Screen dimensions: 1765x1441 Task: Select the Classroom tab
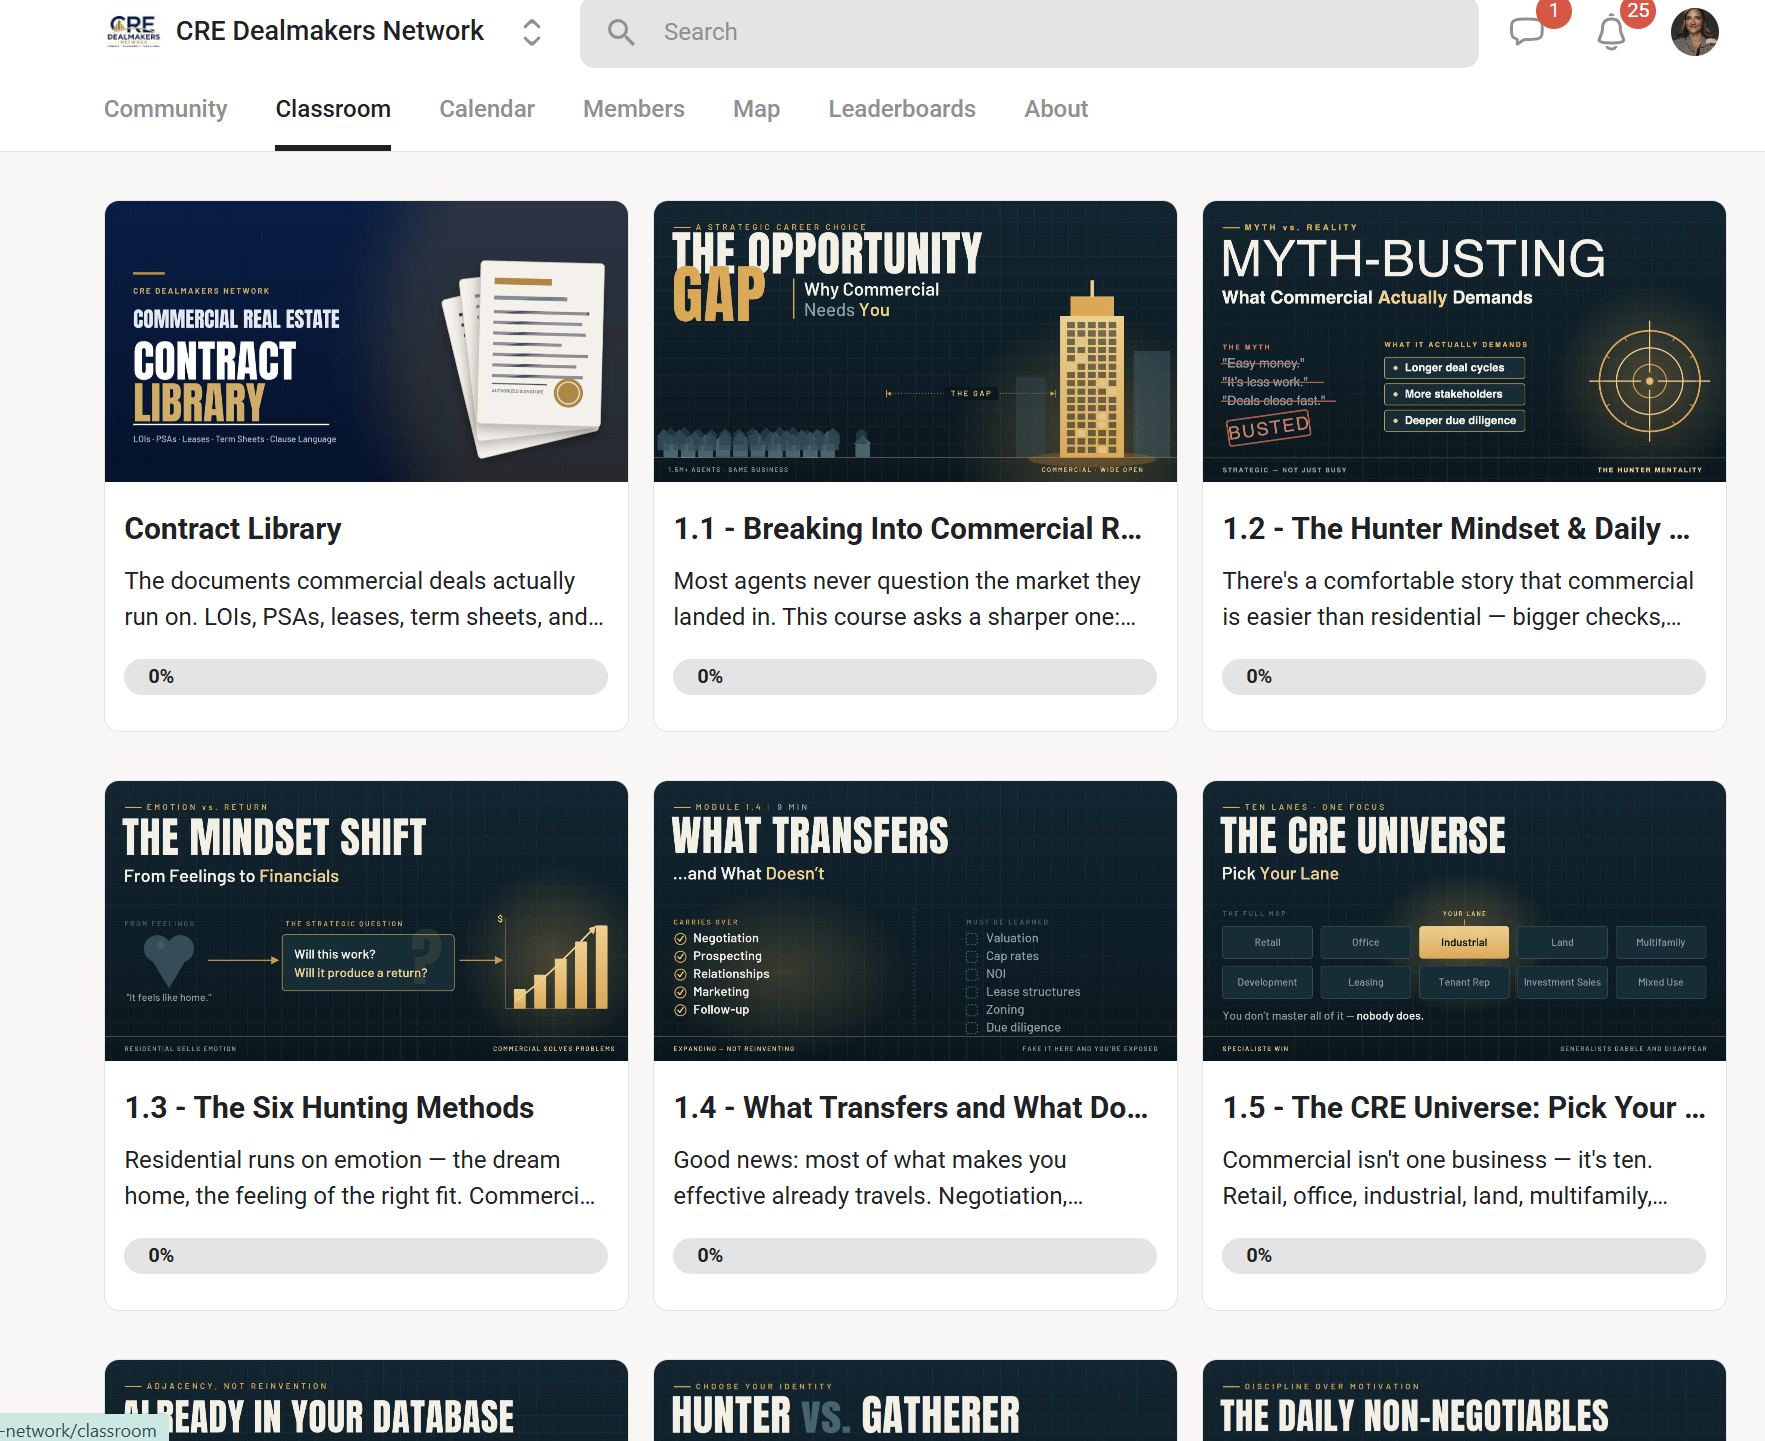[333, 109]
